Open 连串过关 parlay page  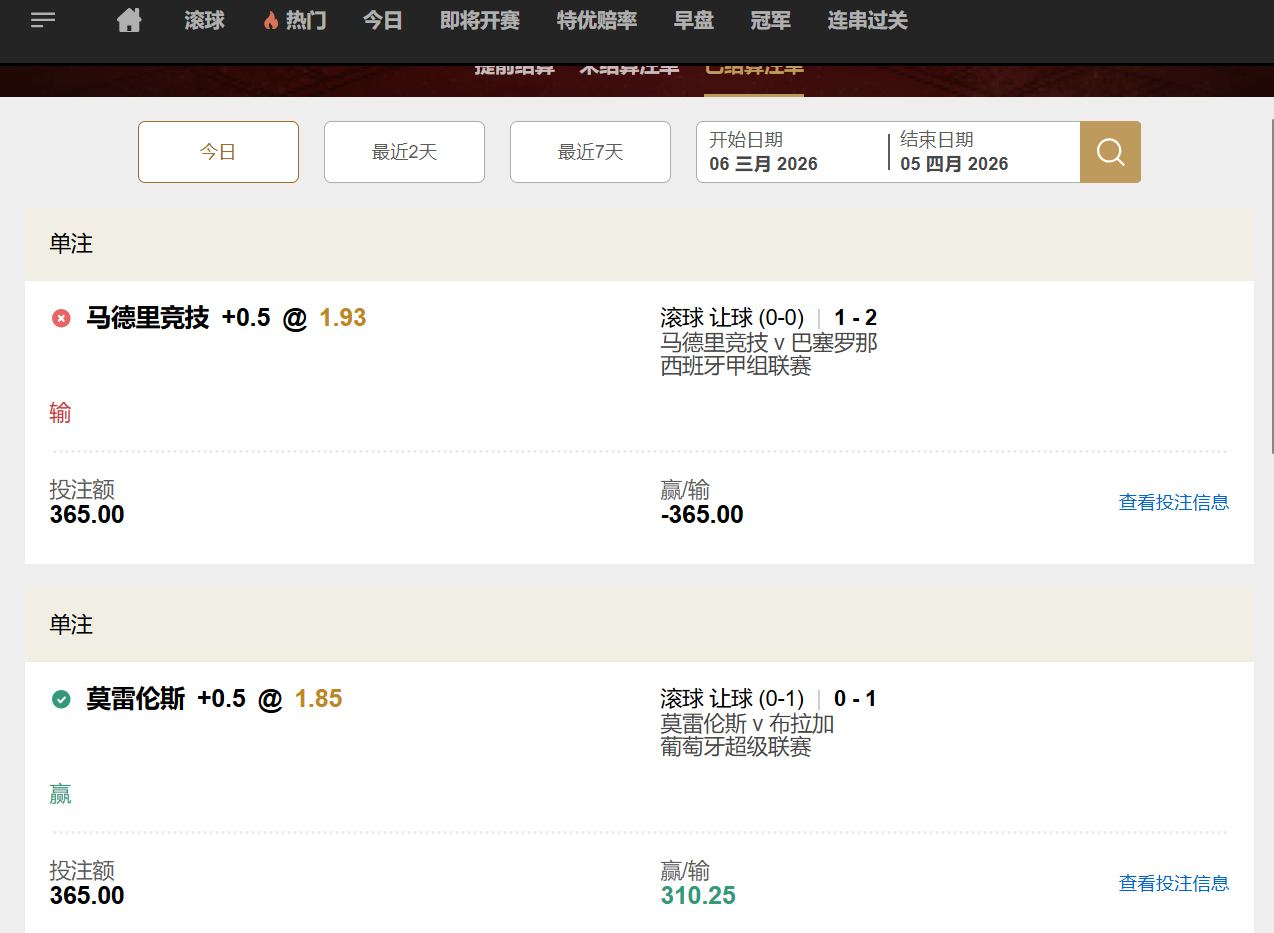(x=867, y=21)
